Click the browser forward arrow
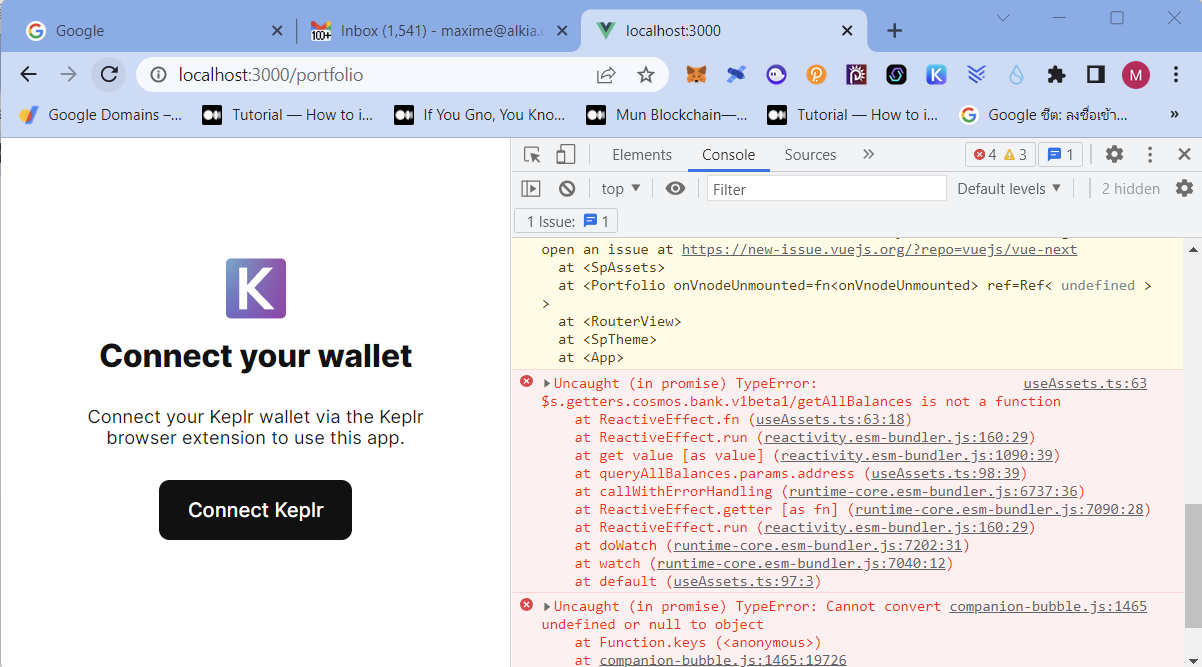The width and height of the screenshot is (1202, 667). tap(68, 74)
